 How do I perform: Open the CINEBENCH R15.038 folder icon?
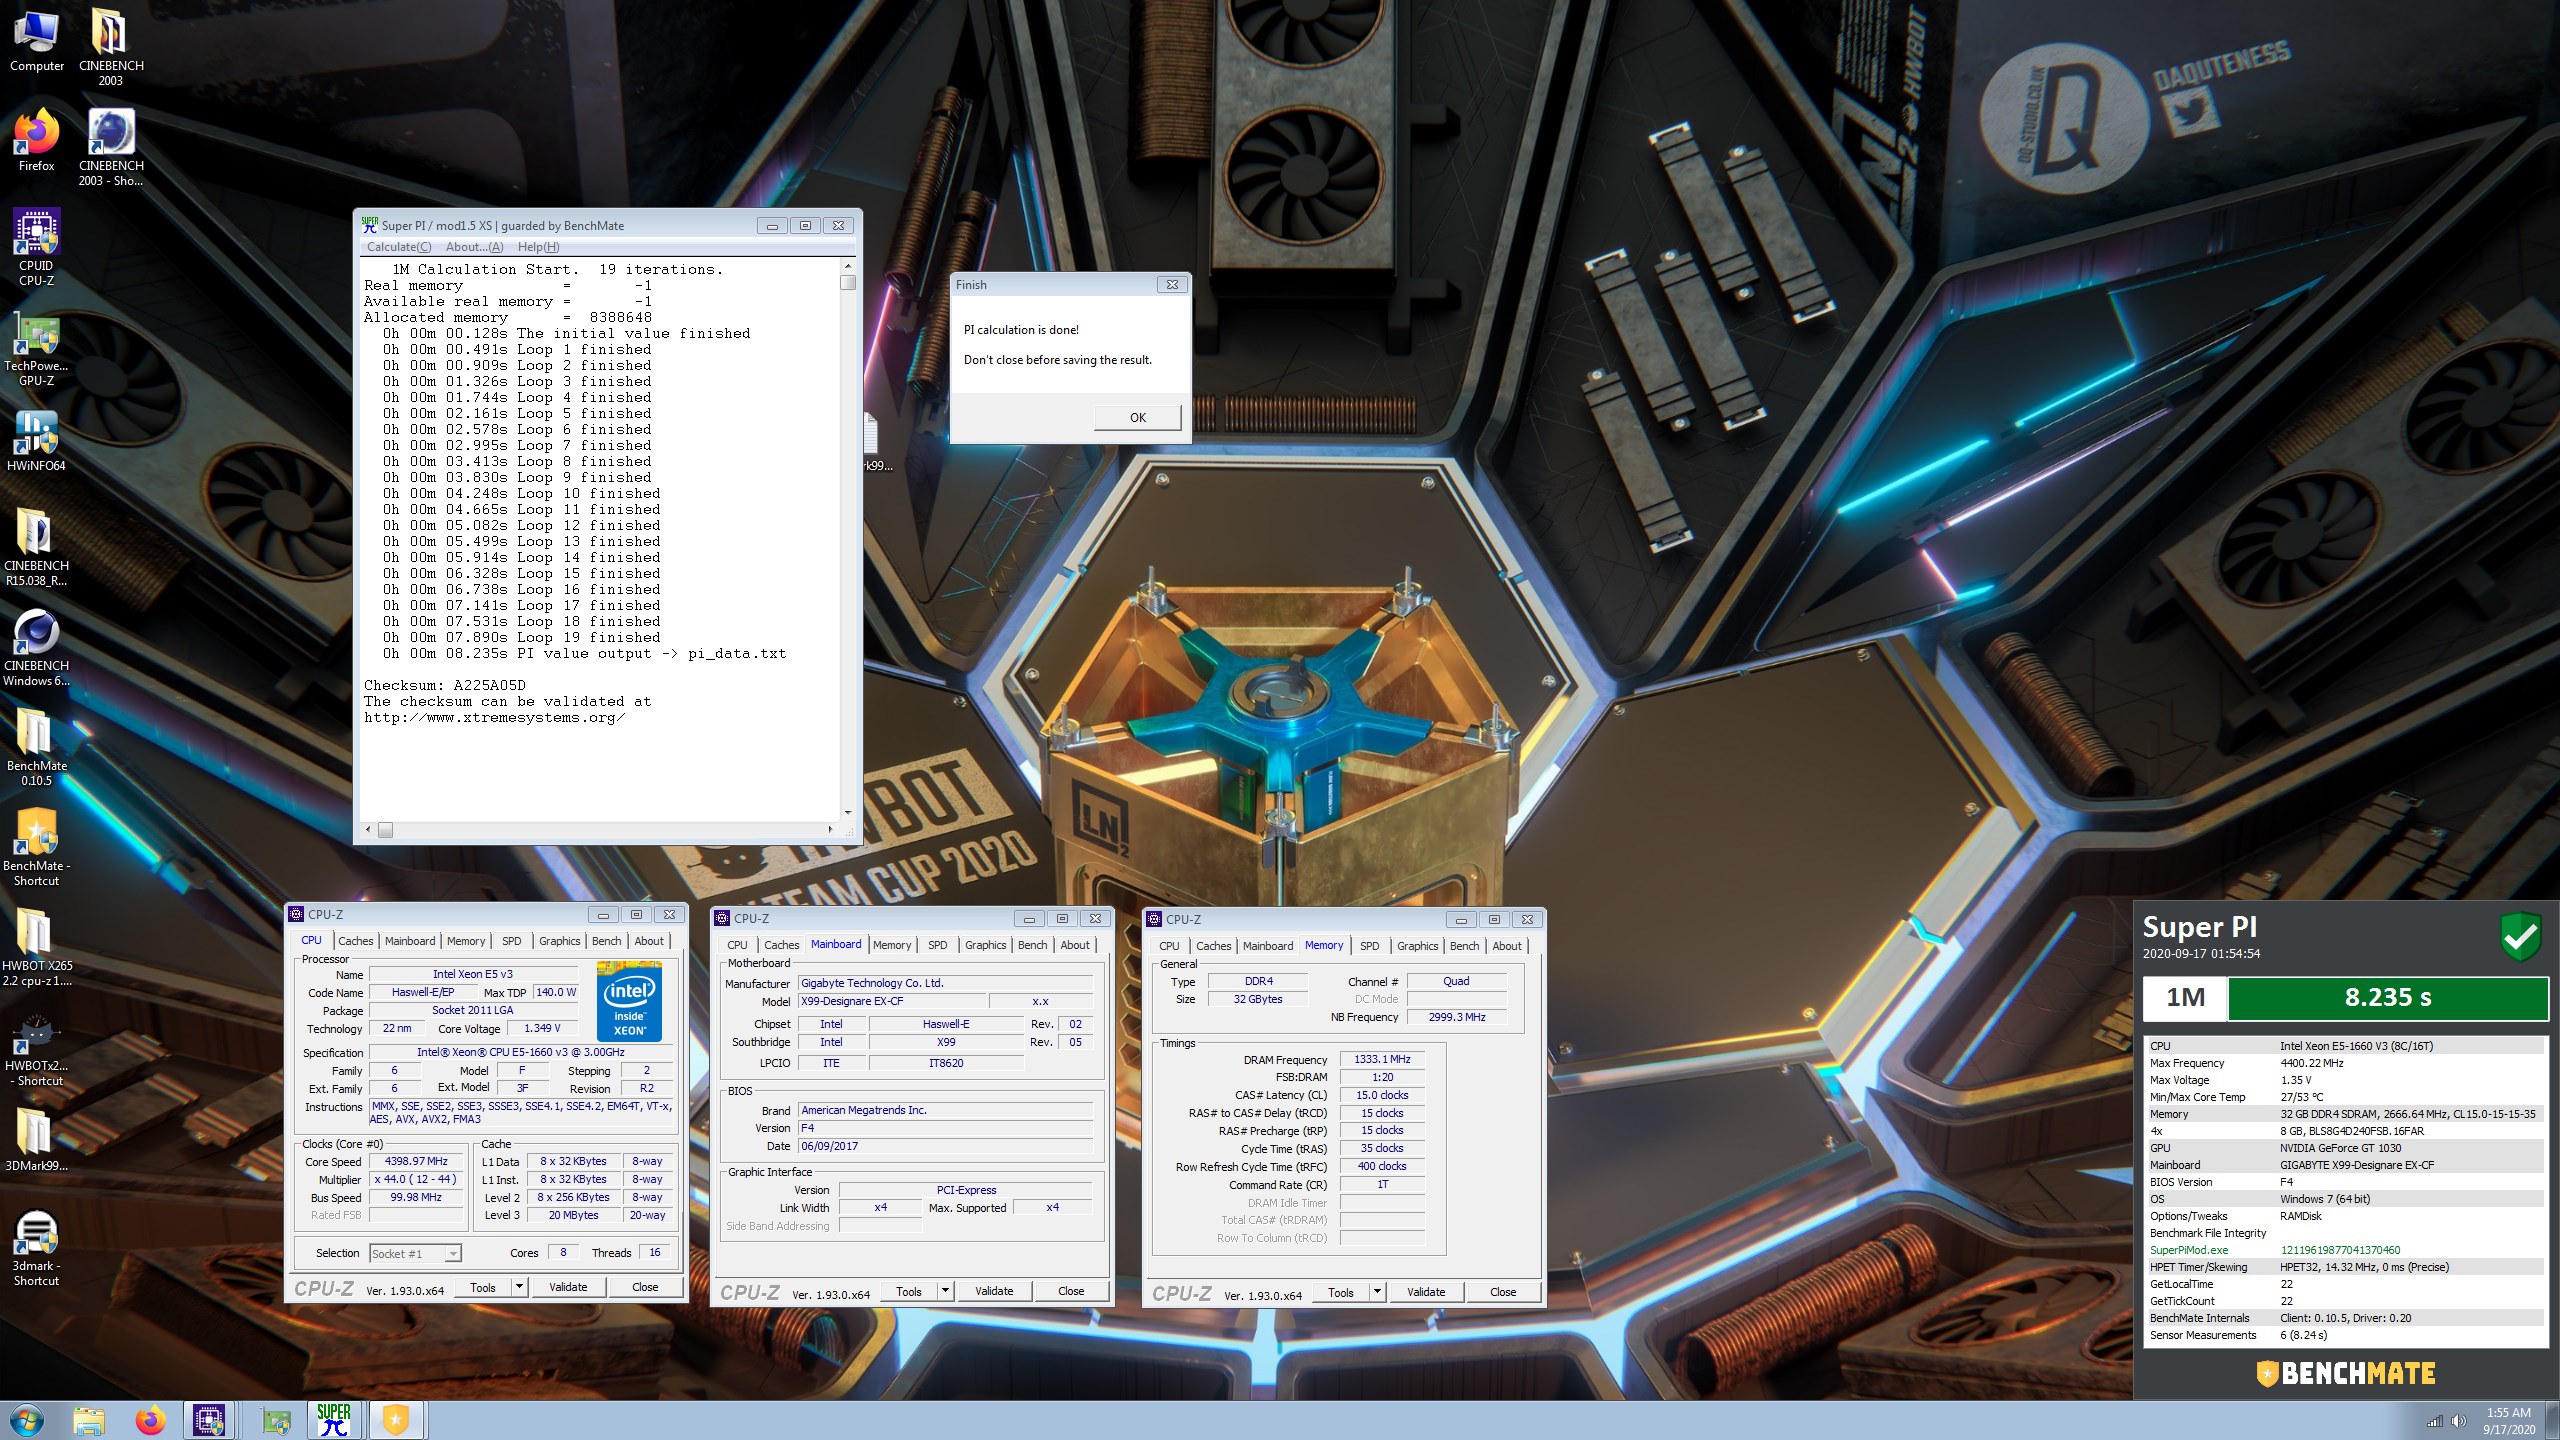[36, 547]
